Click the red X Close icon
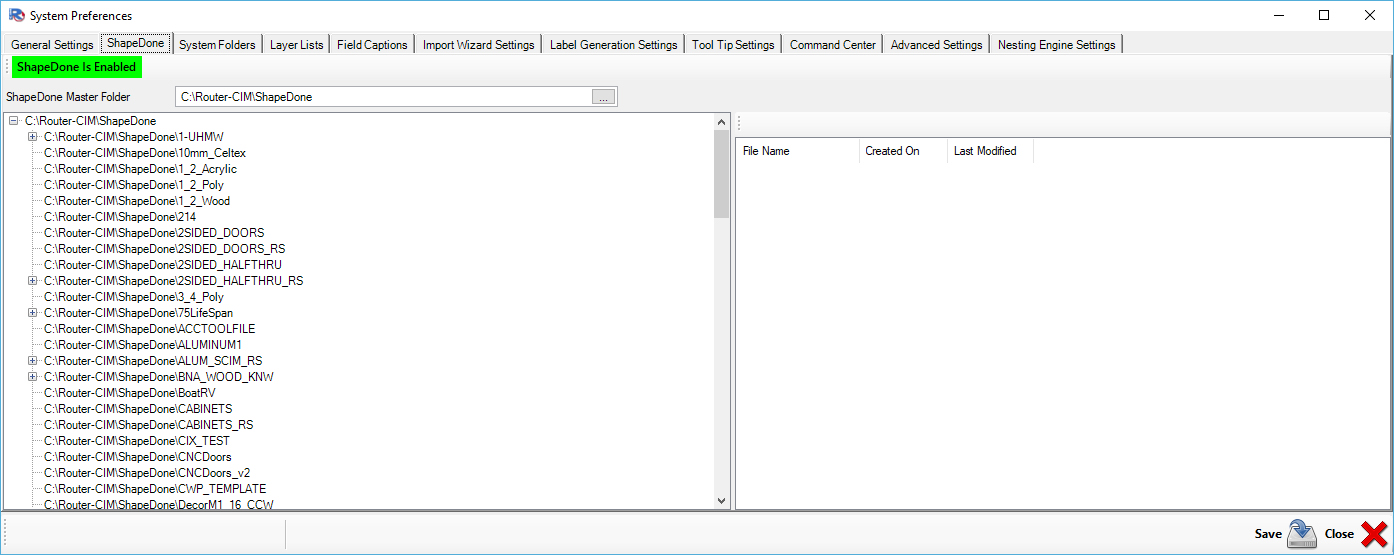The image size is (1394, 555). 1373,534
